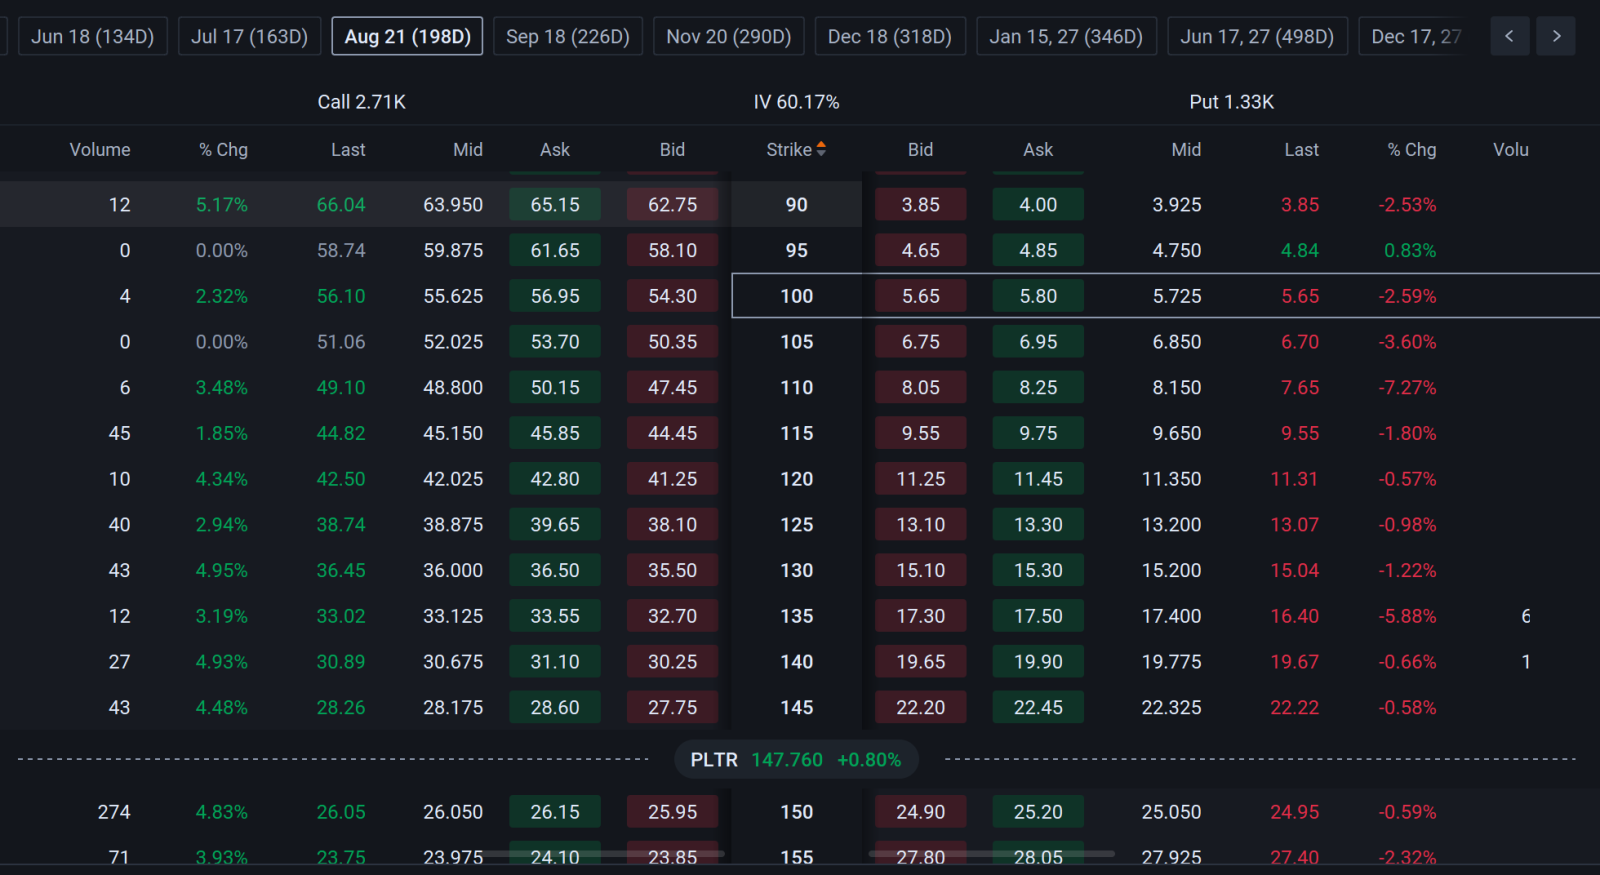Screen dimensions: 1600x875
Task: Click put Bid 13.10 at strike 125
Action: tap(921, 524)
